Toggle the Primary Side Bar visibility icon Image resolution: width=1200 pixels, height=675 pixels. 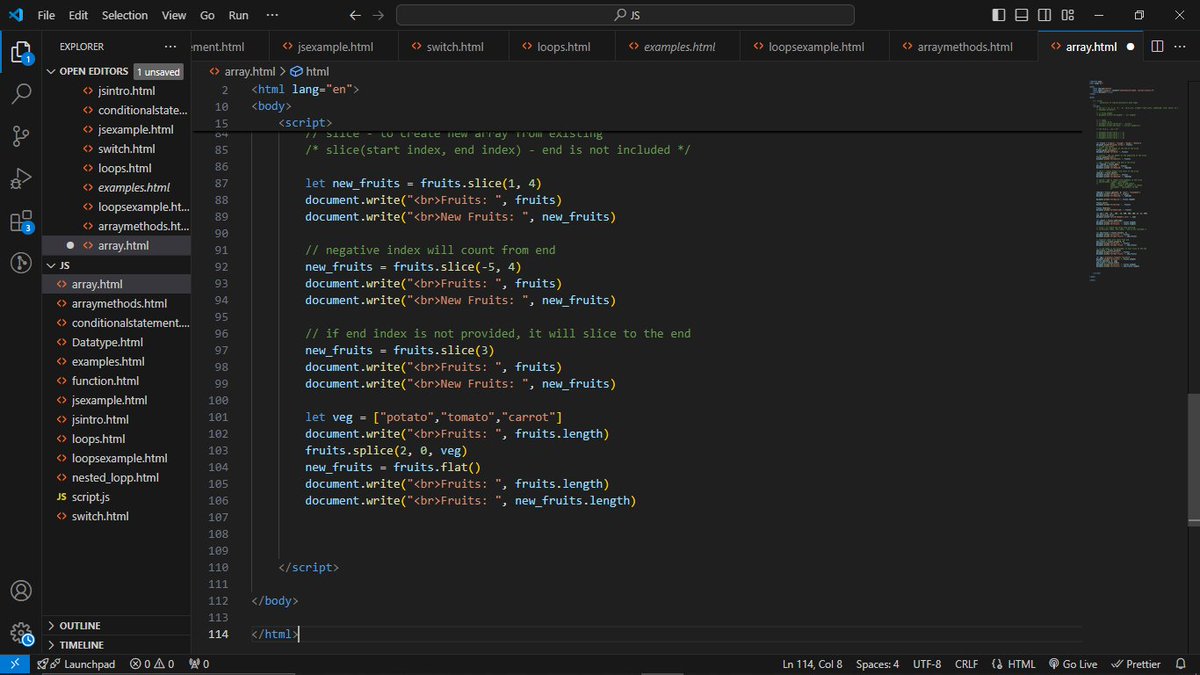click(x=997, y=15)
